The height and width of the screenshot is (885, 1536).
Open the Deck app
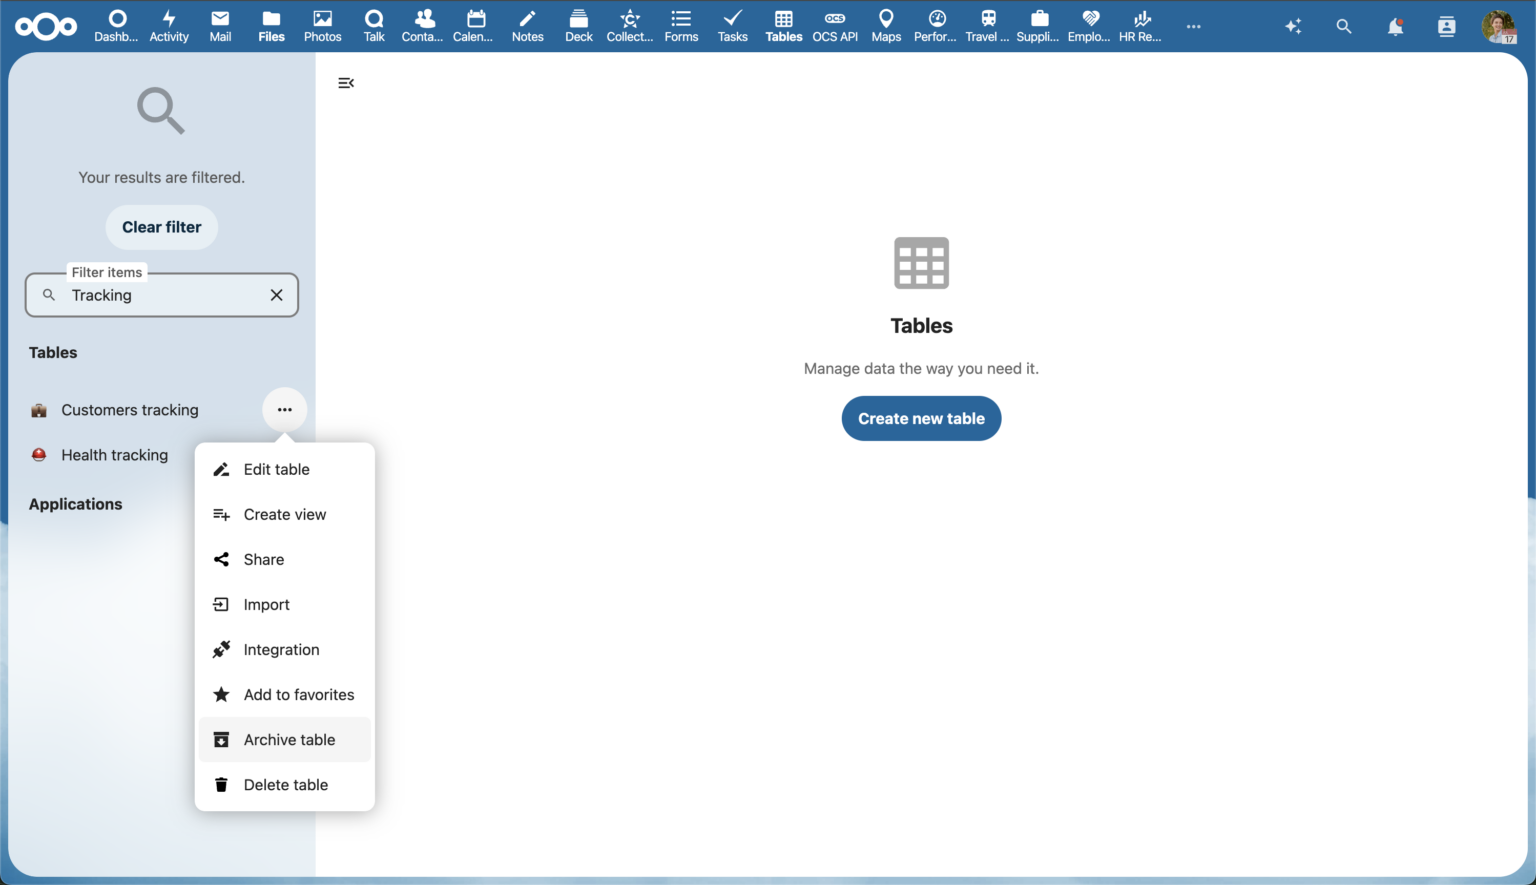pyautogui.click(x=578, y=26)
